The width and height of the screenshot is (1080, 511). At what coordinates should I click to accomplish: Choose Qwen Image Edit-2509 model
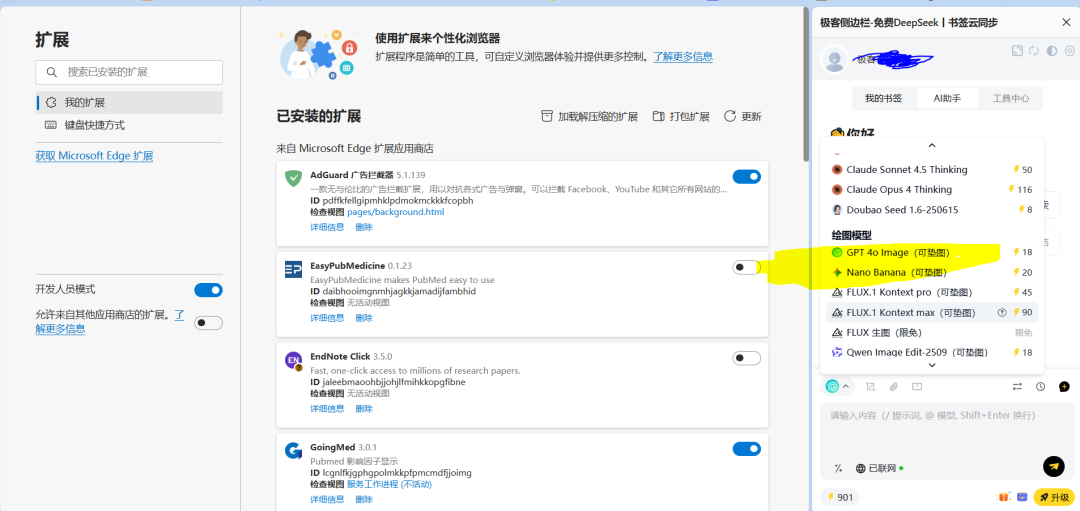point(932,353)
